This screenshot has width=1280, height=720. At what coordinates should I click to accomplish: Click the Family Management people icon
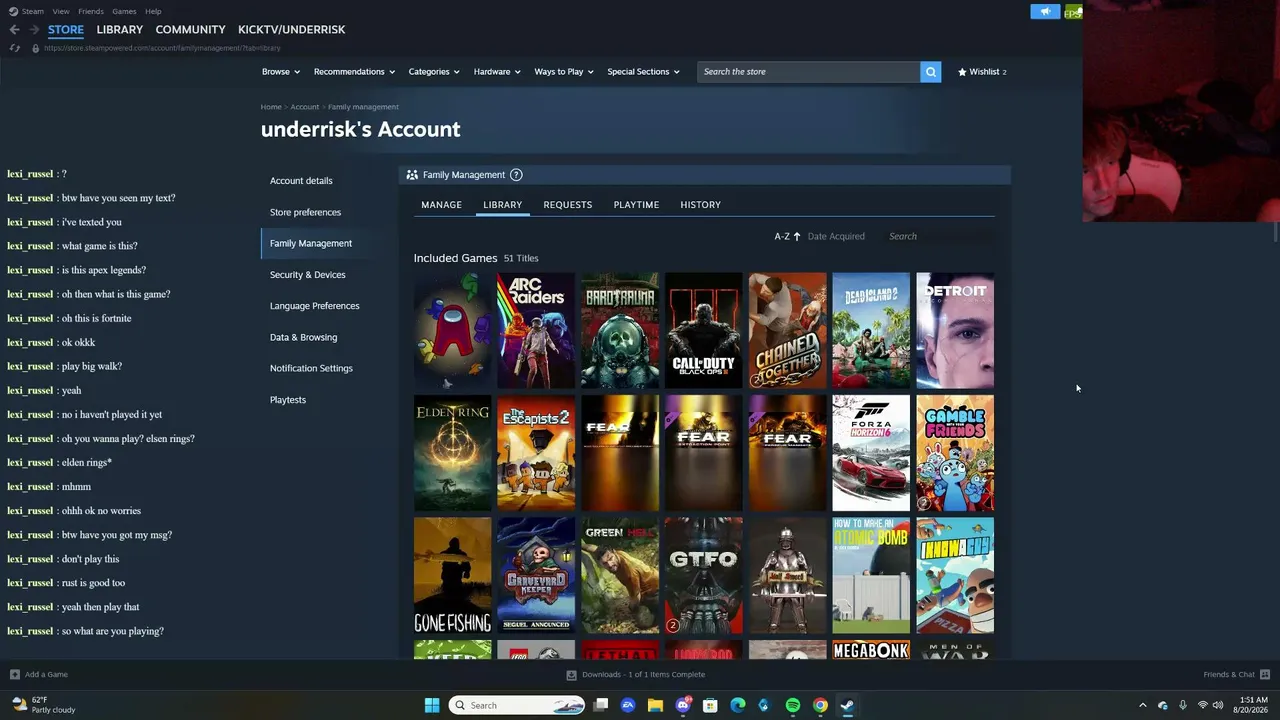point(412,175)
